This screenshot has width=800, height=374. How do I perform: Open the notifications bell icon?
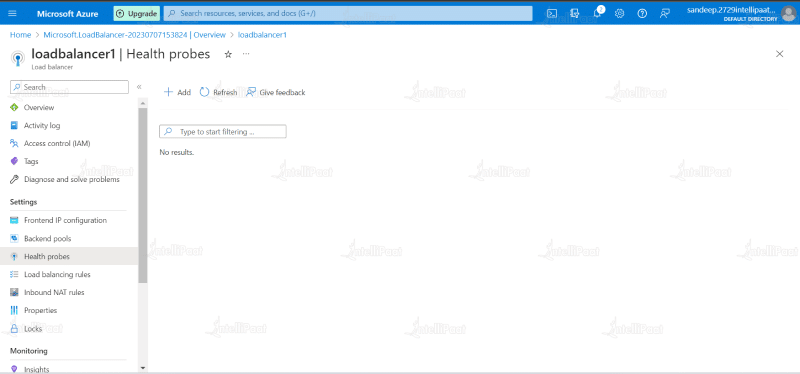pyautogui.click(x=597, y=14)
